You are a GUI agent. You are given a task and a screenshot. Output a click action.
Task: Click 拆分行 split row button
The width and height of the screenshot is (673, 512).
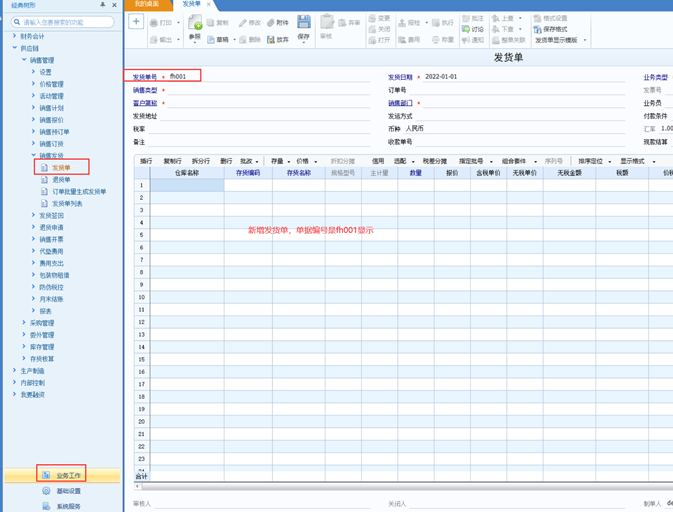[x=200, y=161]
